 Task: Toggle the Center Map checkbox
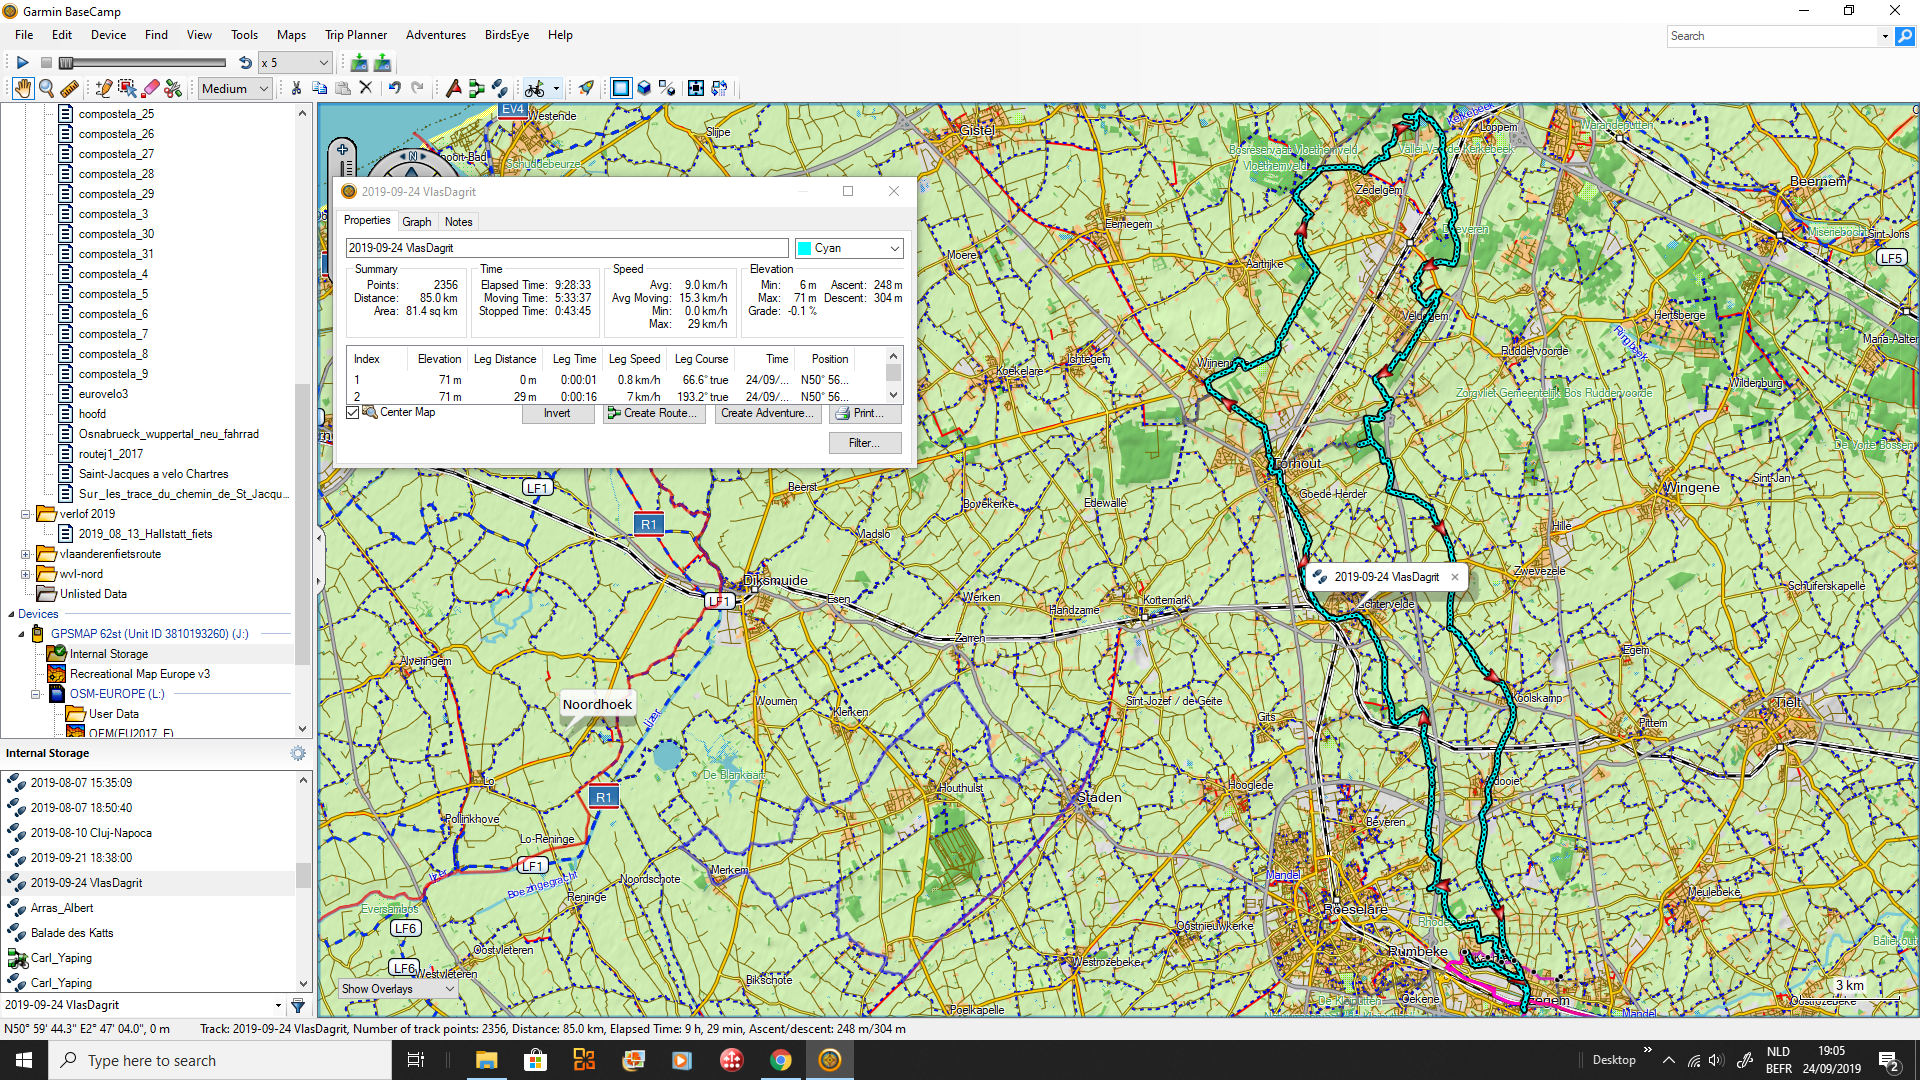tap(353, 412)
